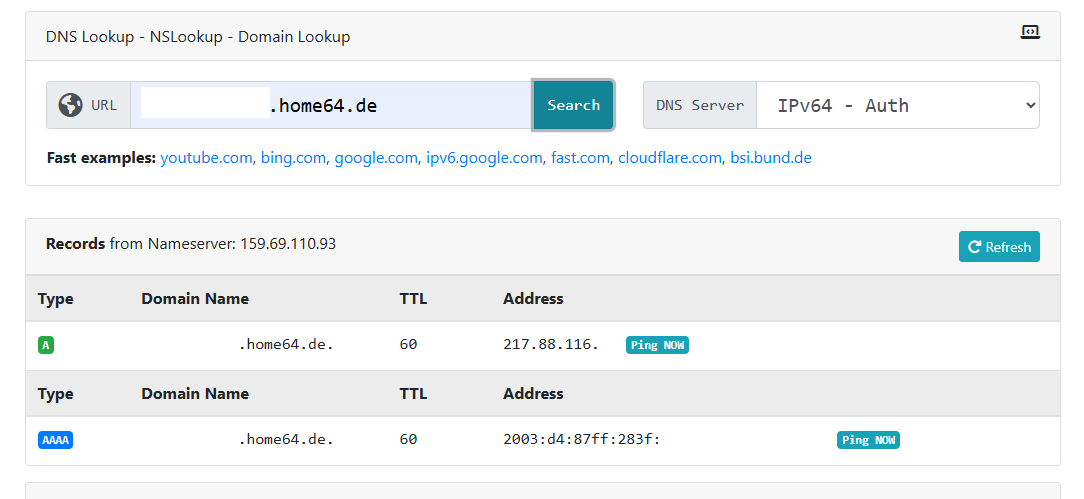Screen dimensions: 1084x499
Task: Open the google.com fast example
Action: [376, 158]
